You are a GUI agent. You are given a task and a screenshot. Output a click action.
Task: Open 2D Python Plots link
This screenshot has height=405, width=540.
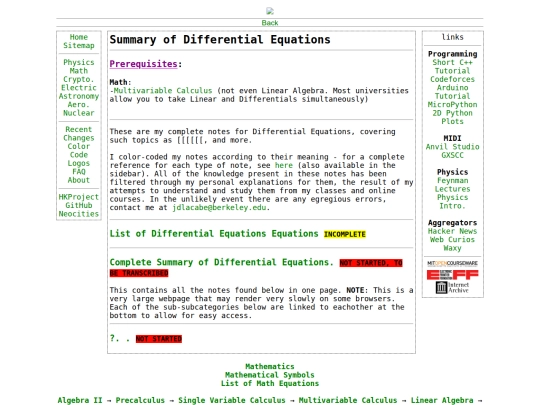pos(452,117)
